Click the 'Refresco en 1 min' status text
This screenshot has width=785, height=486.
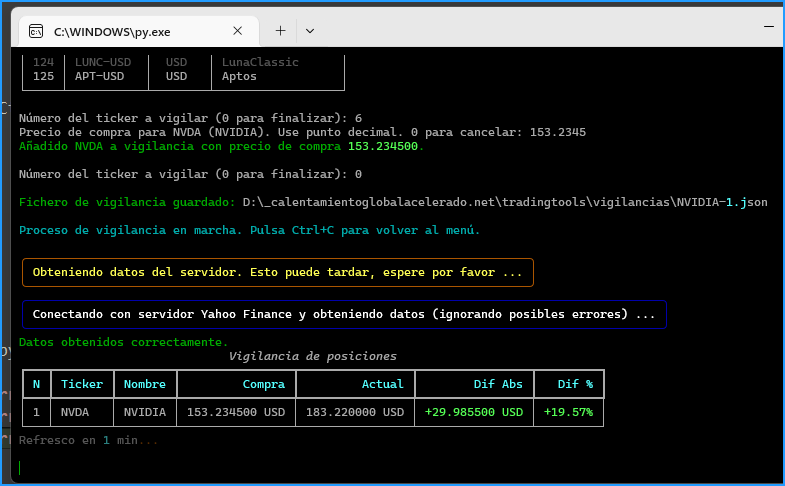pos(88,440)
